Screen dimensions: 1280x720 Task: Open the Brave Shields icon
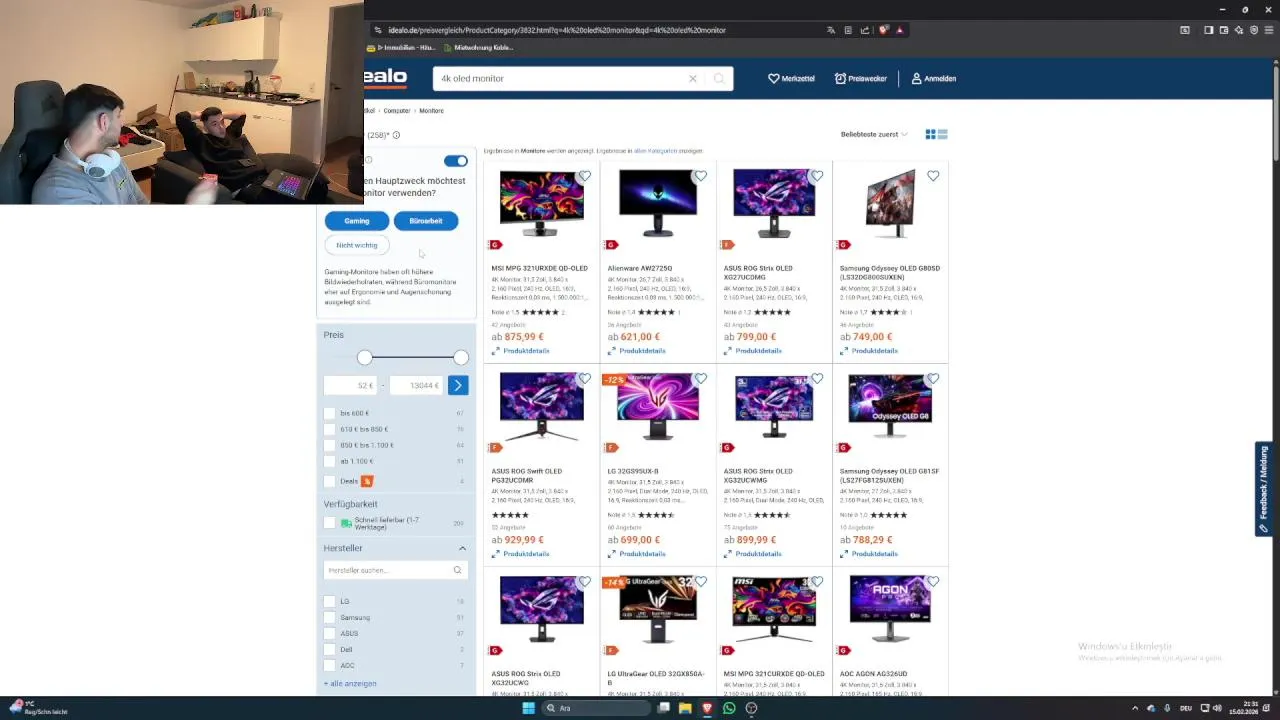(883, 30)
